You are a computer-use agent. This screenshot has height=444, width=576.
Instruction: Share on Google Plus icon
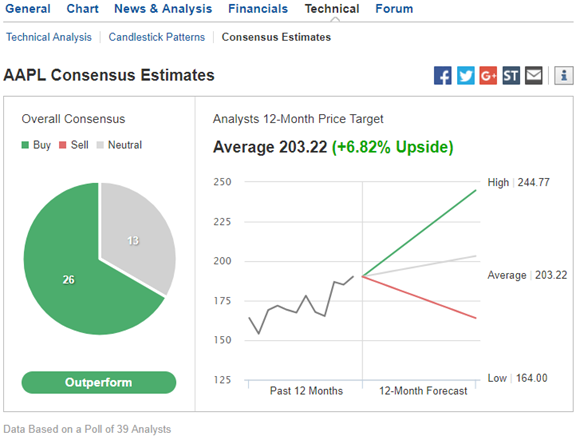click(x=488, y=76)
